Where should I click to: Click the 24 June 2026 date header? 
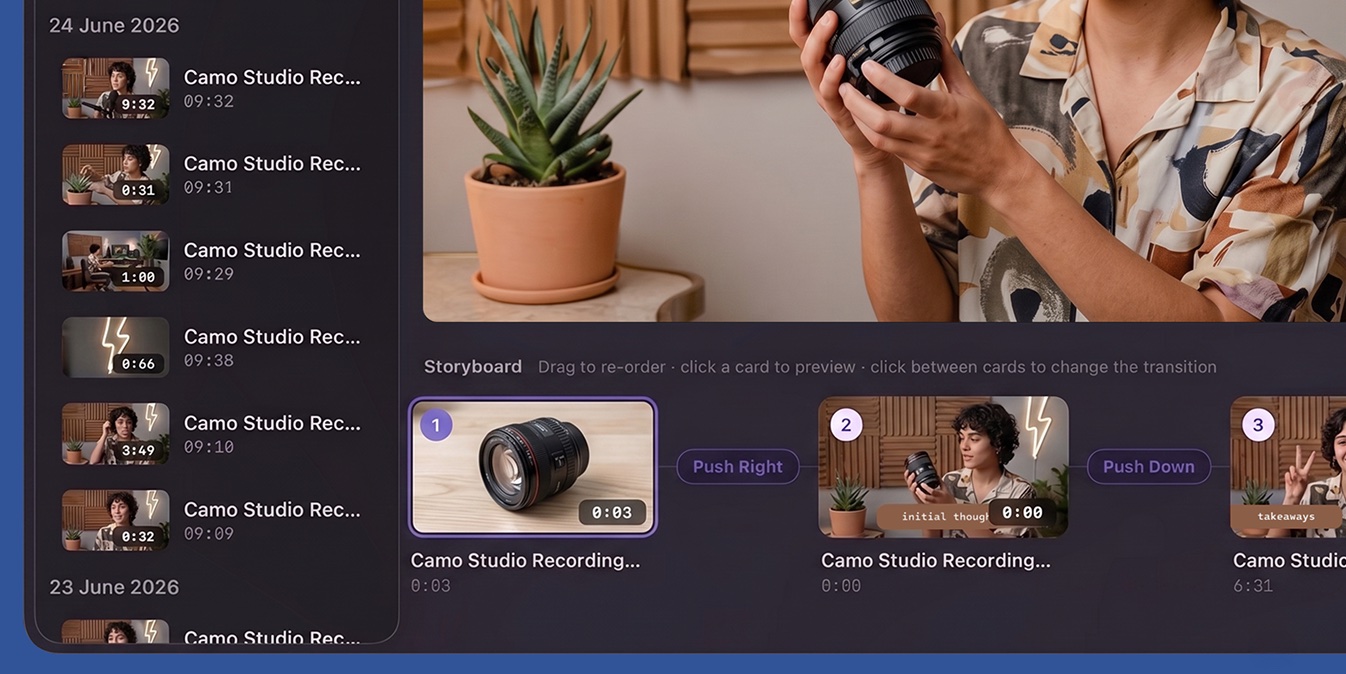[x=114, y=25]
